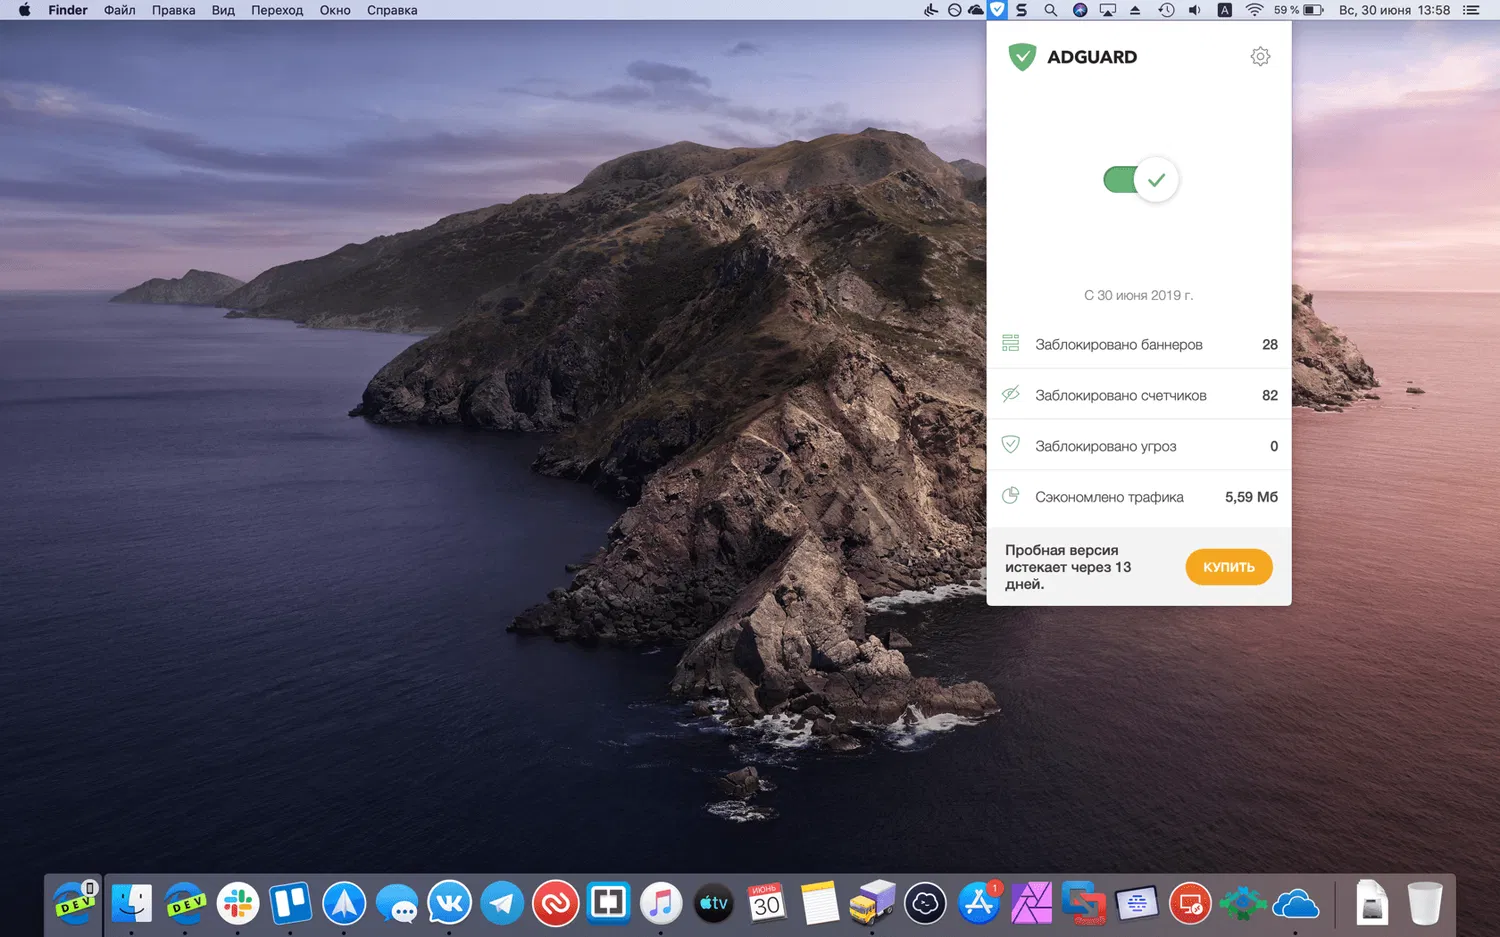1500x937 pixels.
Task: Click the shield icon beside Заблокировано угроз
Action: [1011, 445]
